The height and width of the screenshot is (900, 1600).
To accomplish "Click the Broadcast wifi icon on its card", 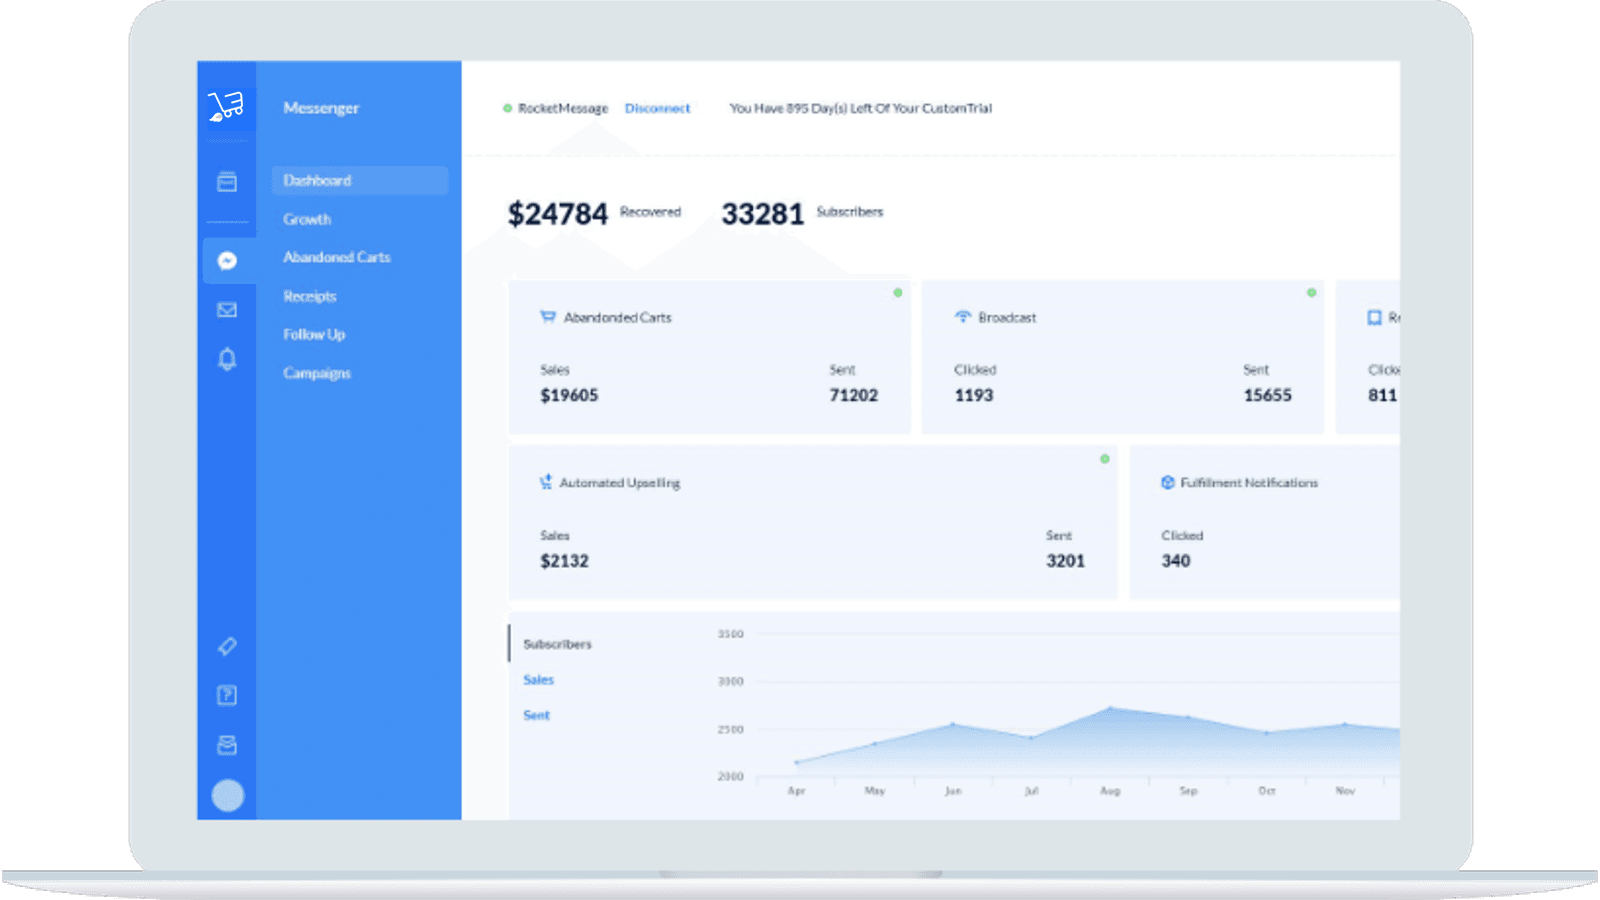I will point(961,316).
